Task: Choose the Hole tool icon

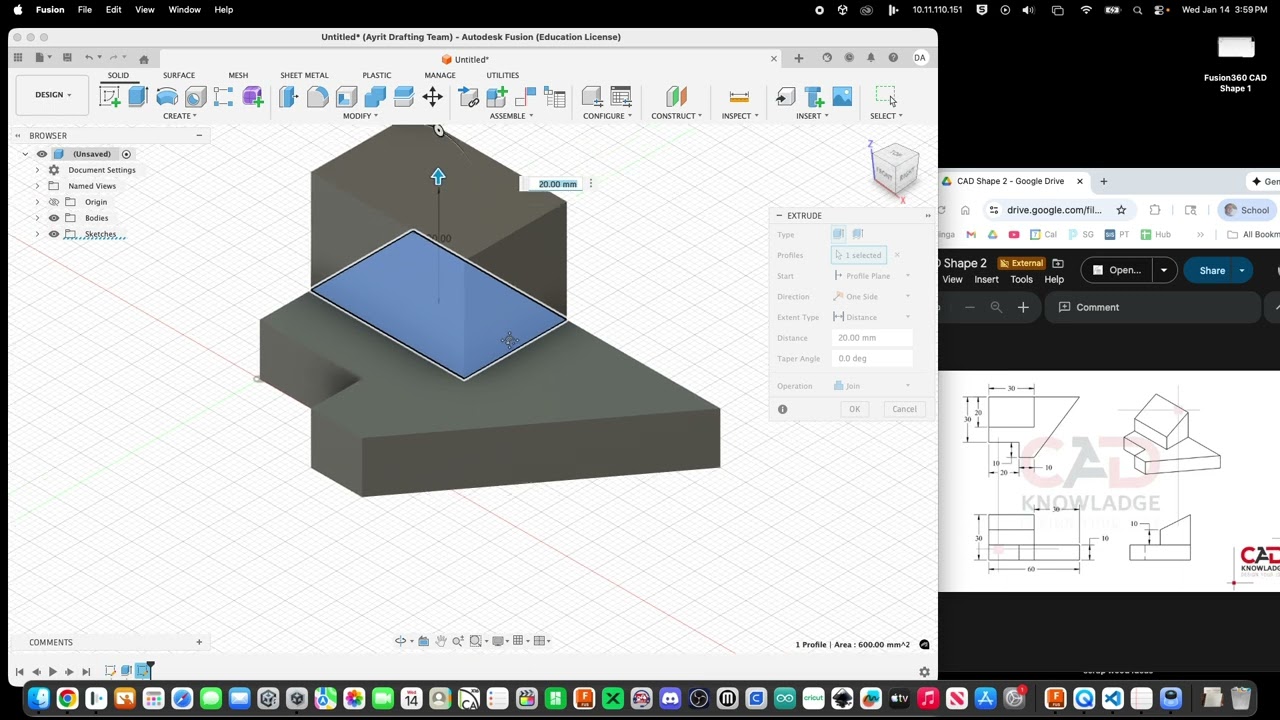Action: [x=195, y=96]
